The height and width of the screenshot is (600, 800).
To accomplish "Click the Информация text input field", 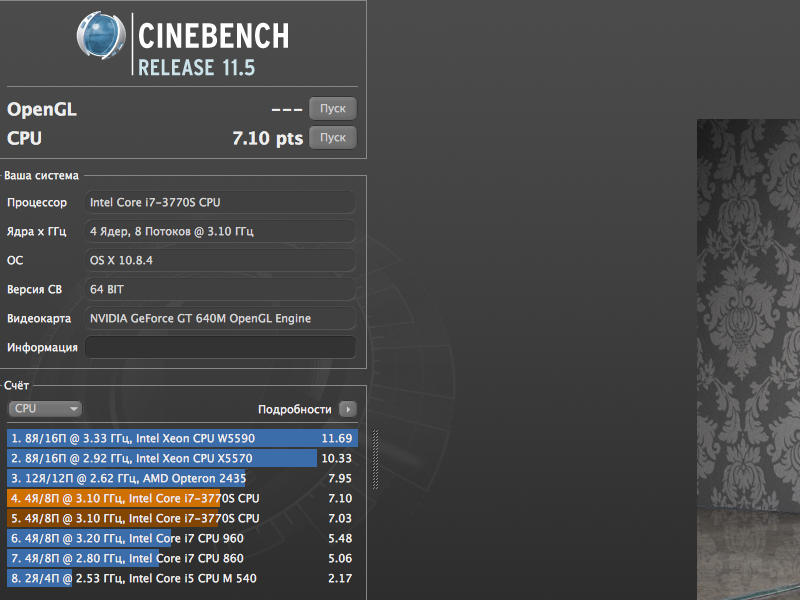I will click(220, 347).
